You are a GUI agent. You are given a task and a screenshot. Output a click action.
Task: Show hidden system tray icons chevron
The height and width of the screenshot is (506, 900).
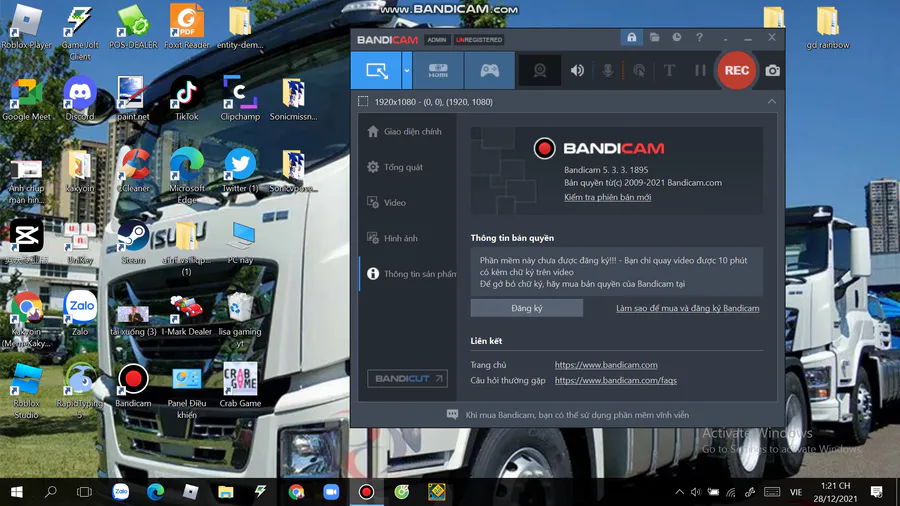(x=679, y=492)
